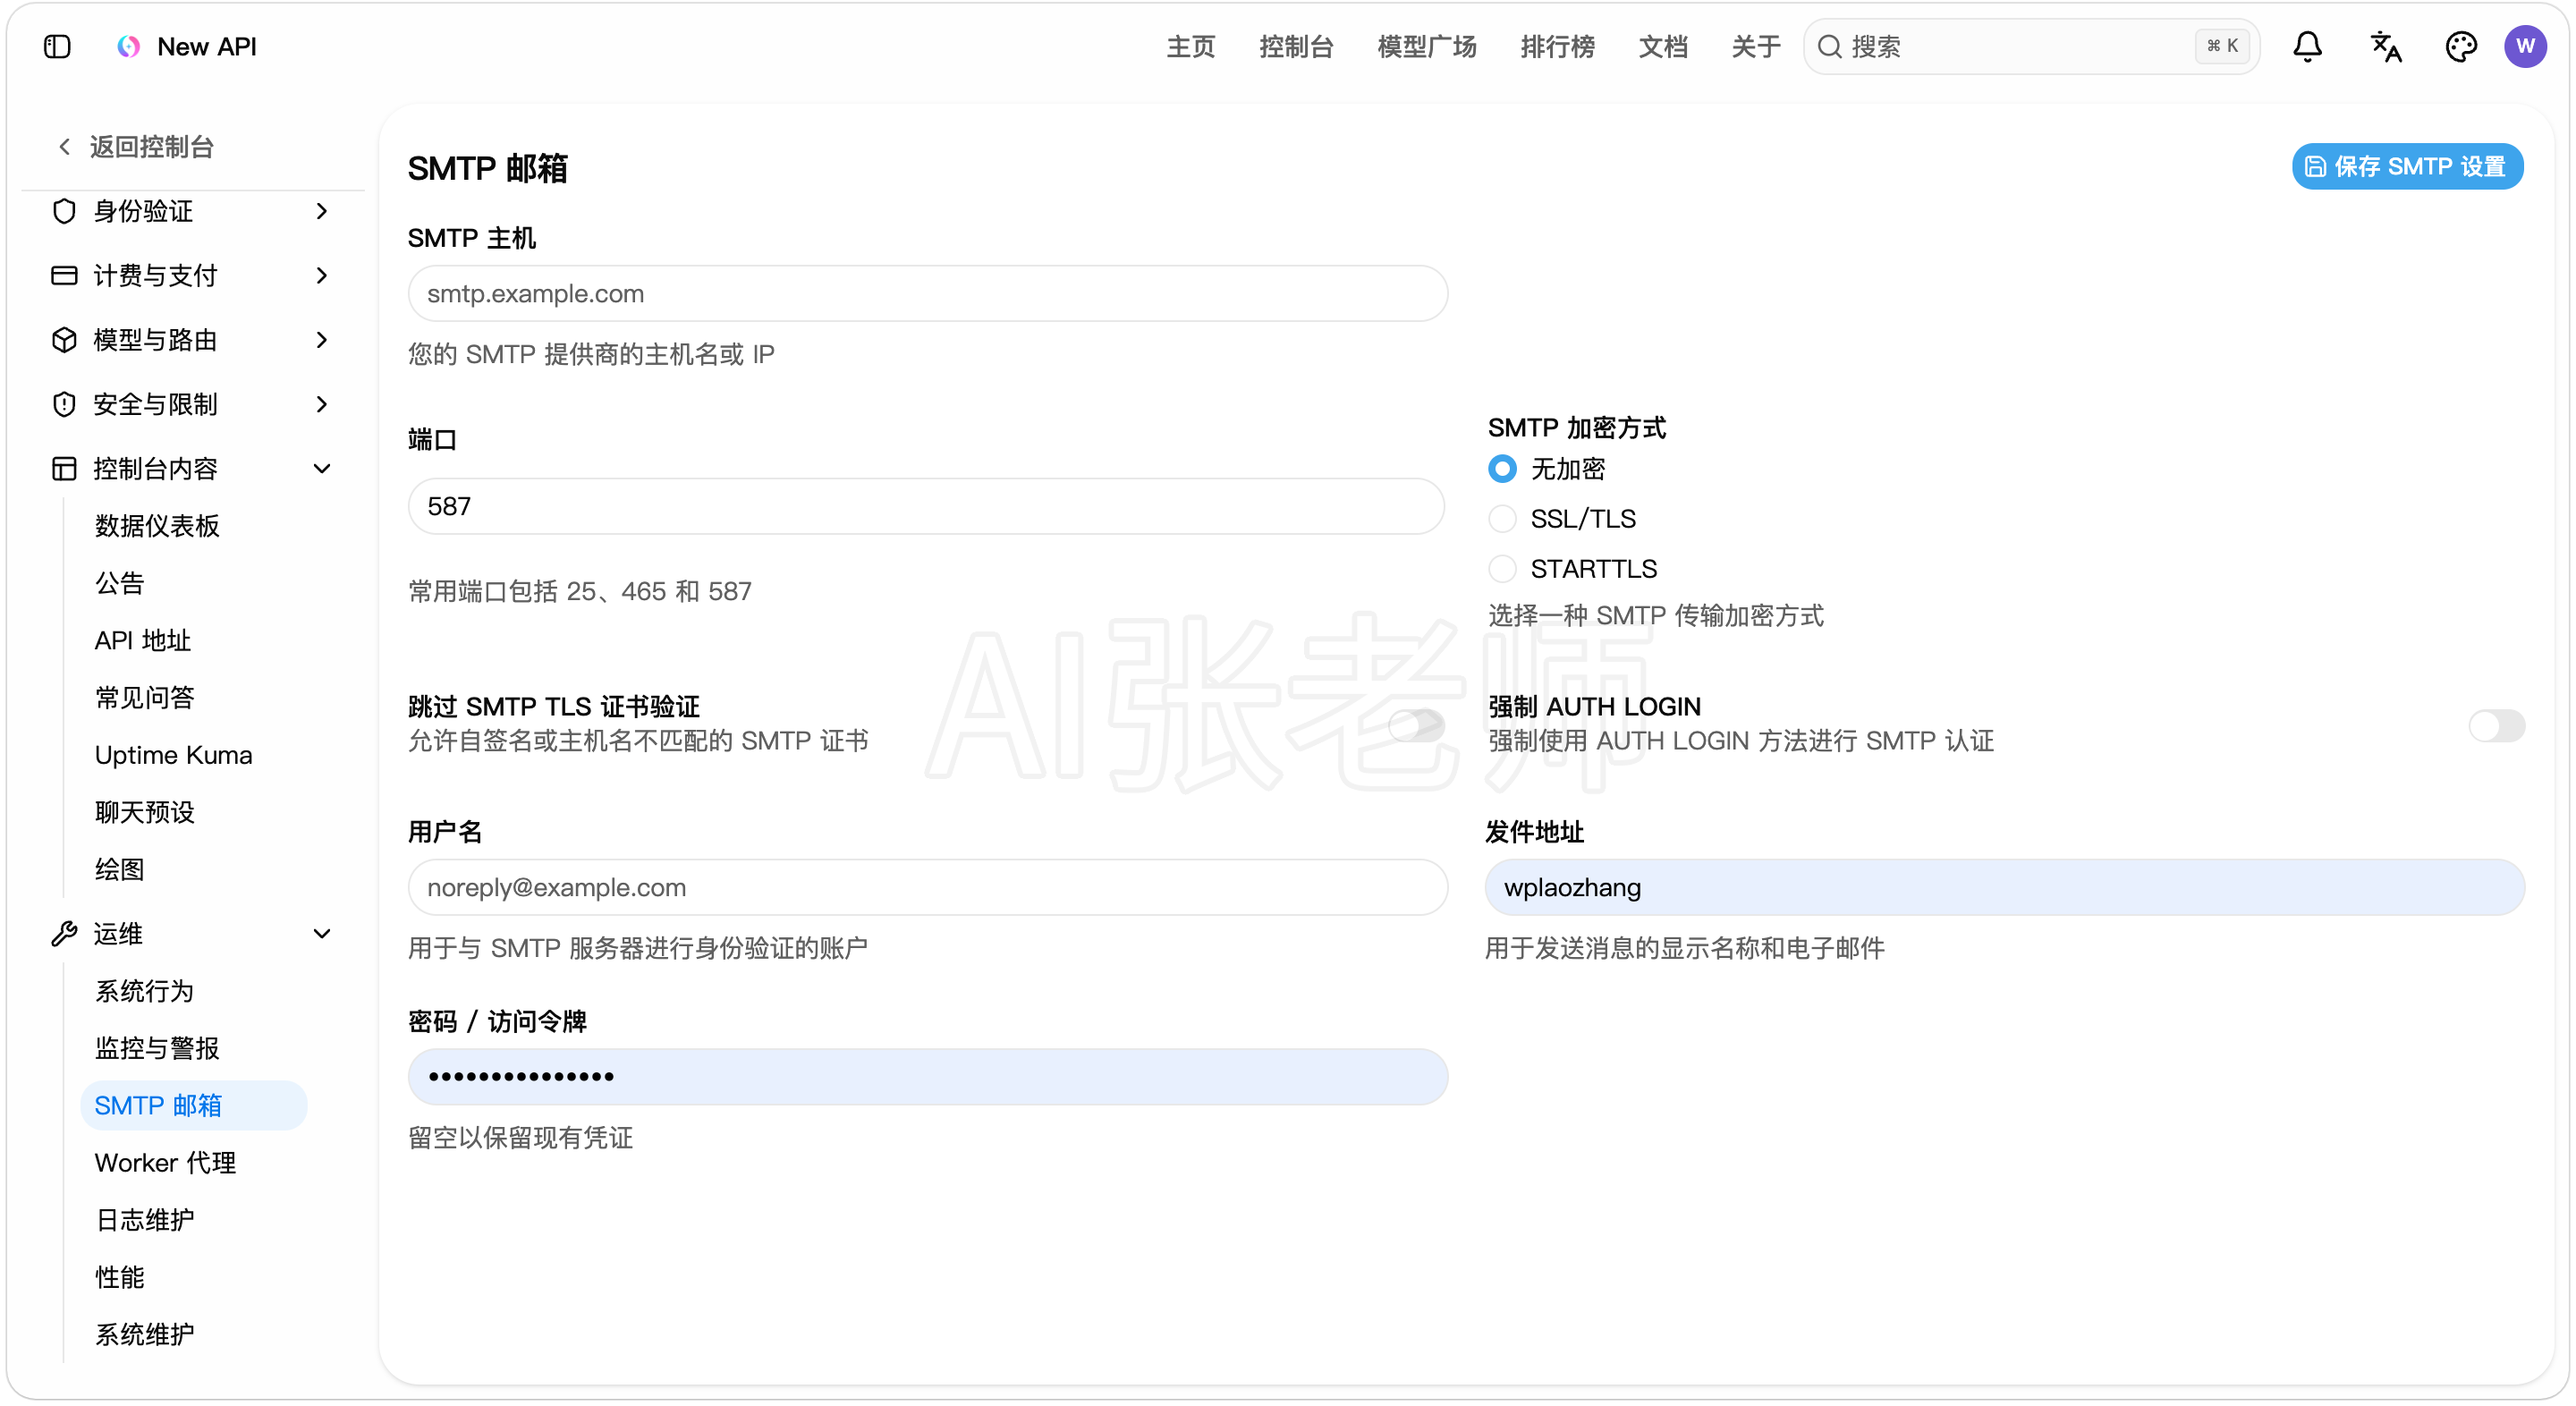Open 绘图 in the sidebar

click(120, 869)
